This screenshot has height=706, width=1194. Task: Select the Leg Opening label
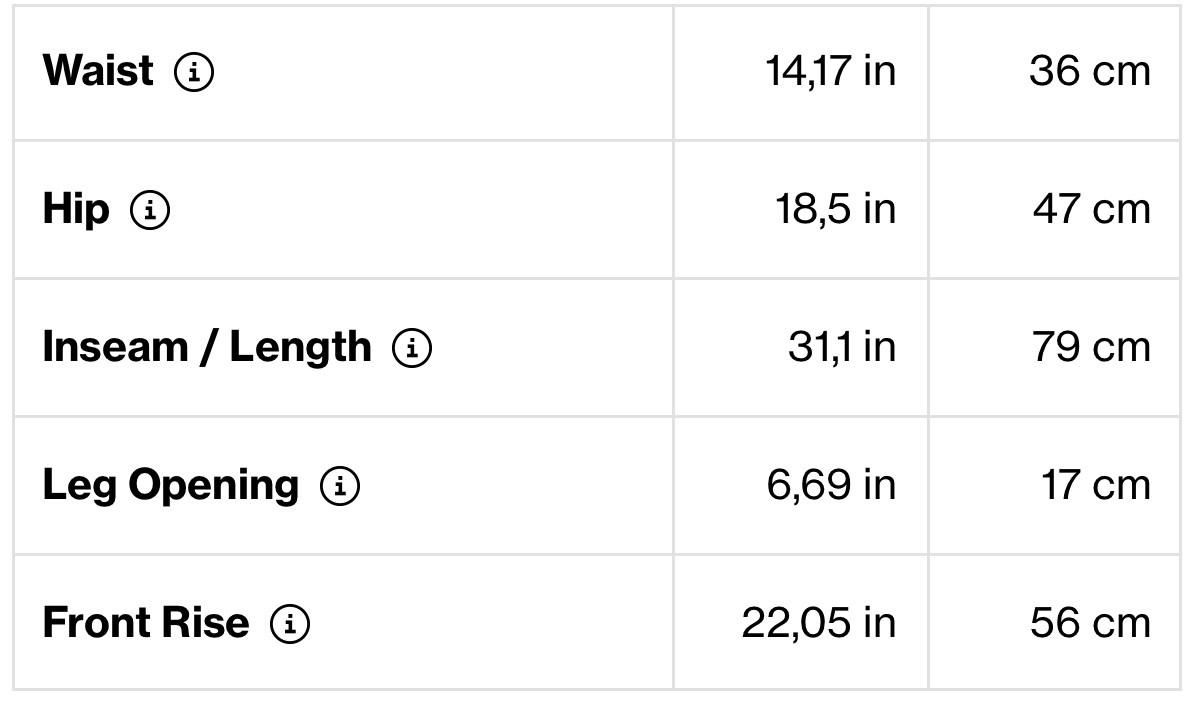[x=171, y=486]
